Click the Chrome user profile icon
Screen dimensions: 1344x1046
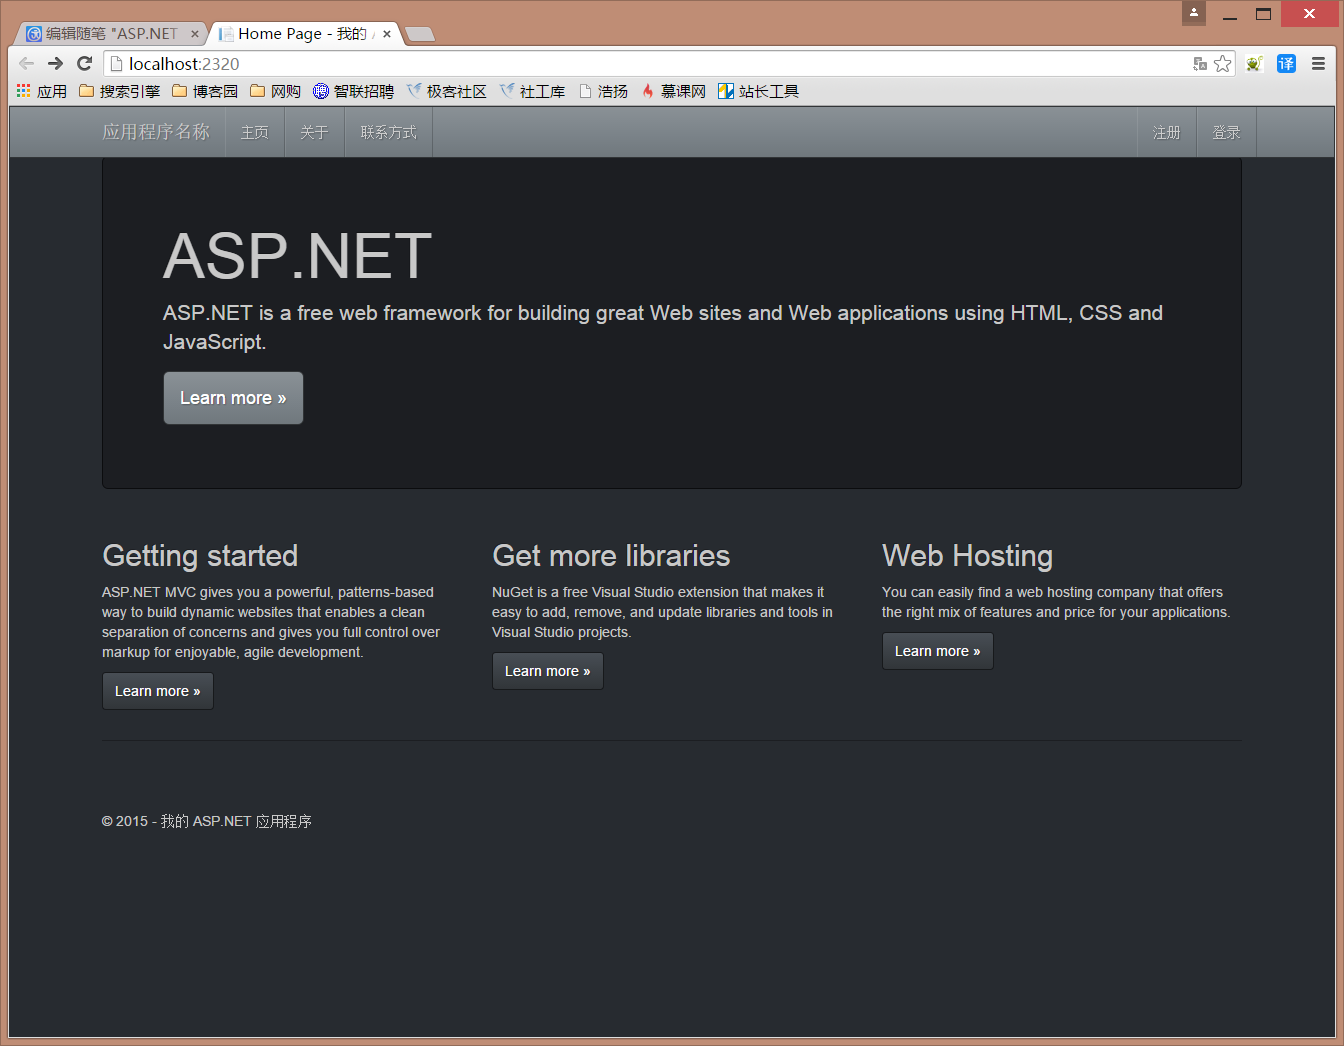tap(1193, 13)
